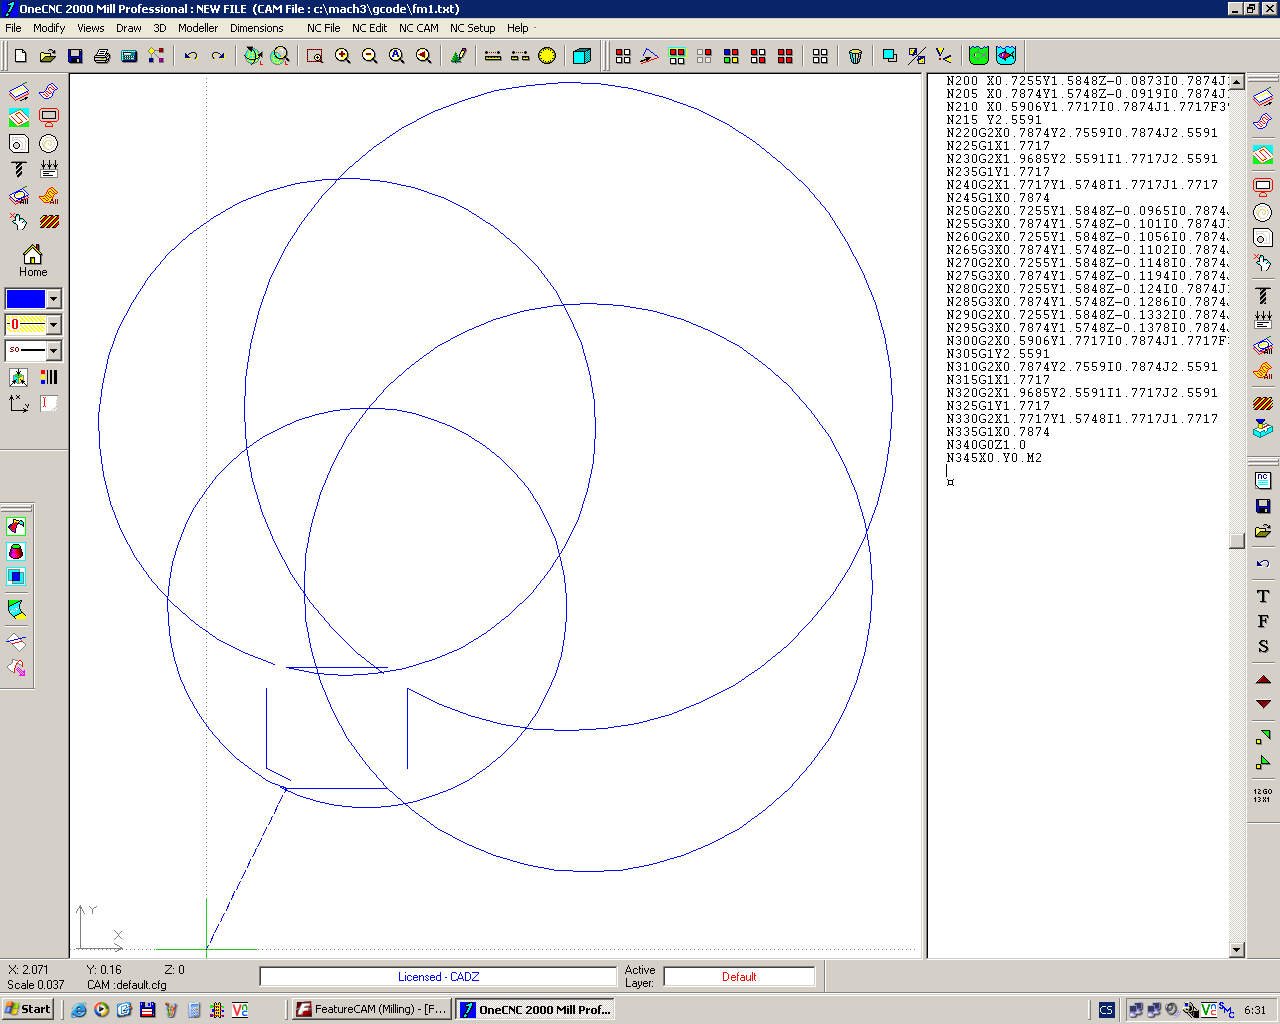Click the undo arrow icon
Screen dimensions: 1280x1024
coord(191,56)
